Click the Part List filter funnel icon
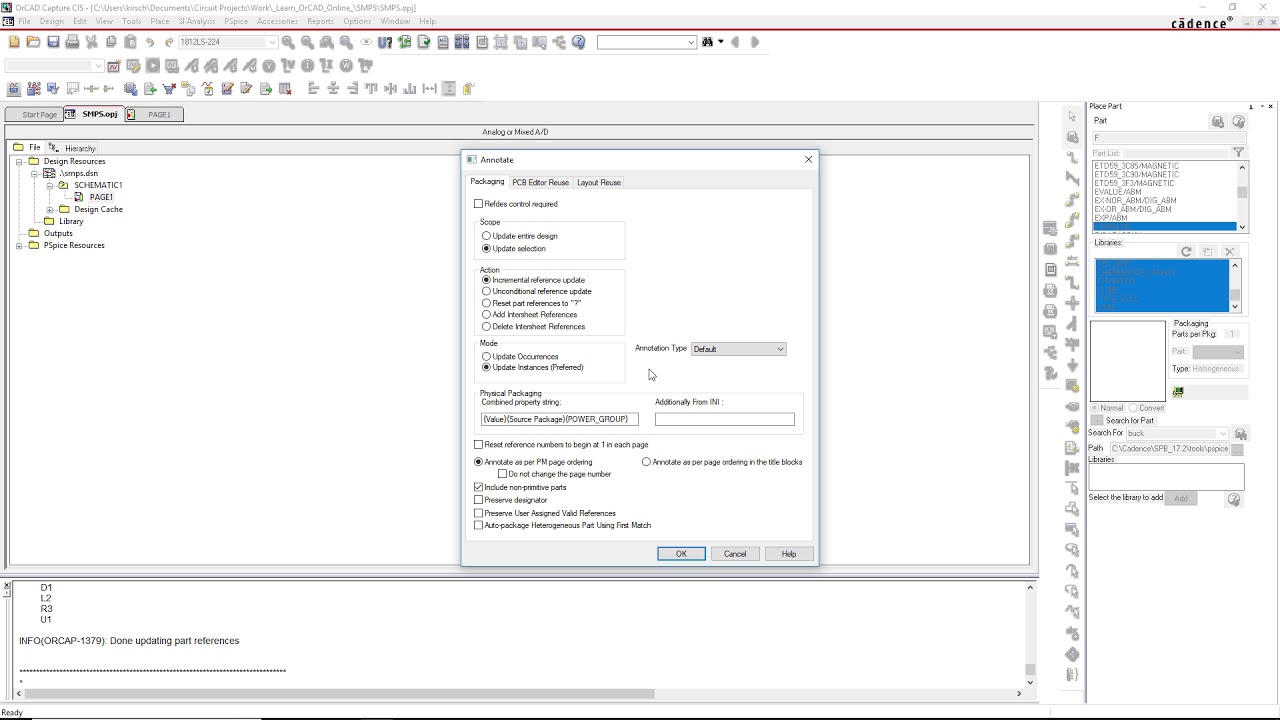The image size is (1280, 720). [1238, 153]
